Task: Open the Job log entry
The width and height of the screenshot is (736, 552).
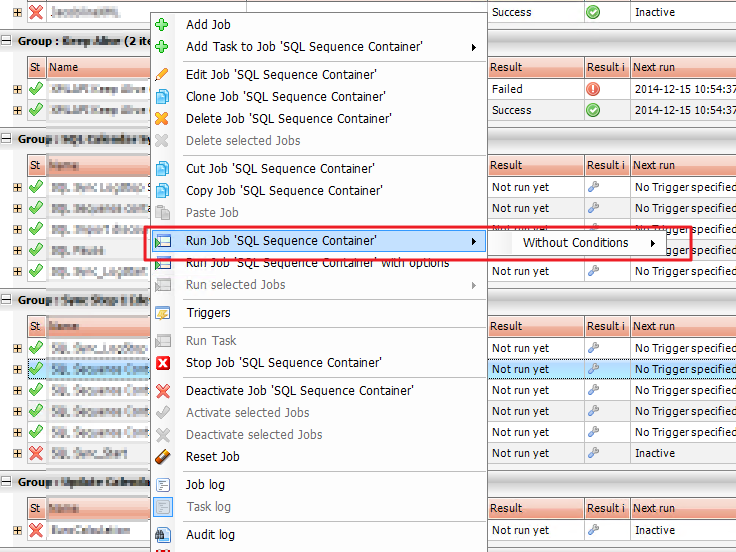Action: click(206, 485)
